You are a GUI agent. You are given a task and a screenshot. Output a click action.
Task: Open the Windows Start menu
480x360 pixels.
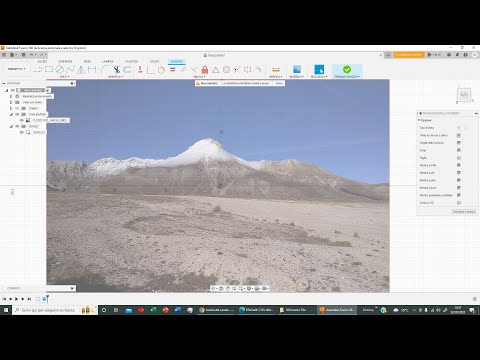pos(6,310)
